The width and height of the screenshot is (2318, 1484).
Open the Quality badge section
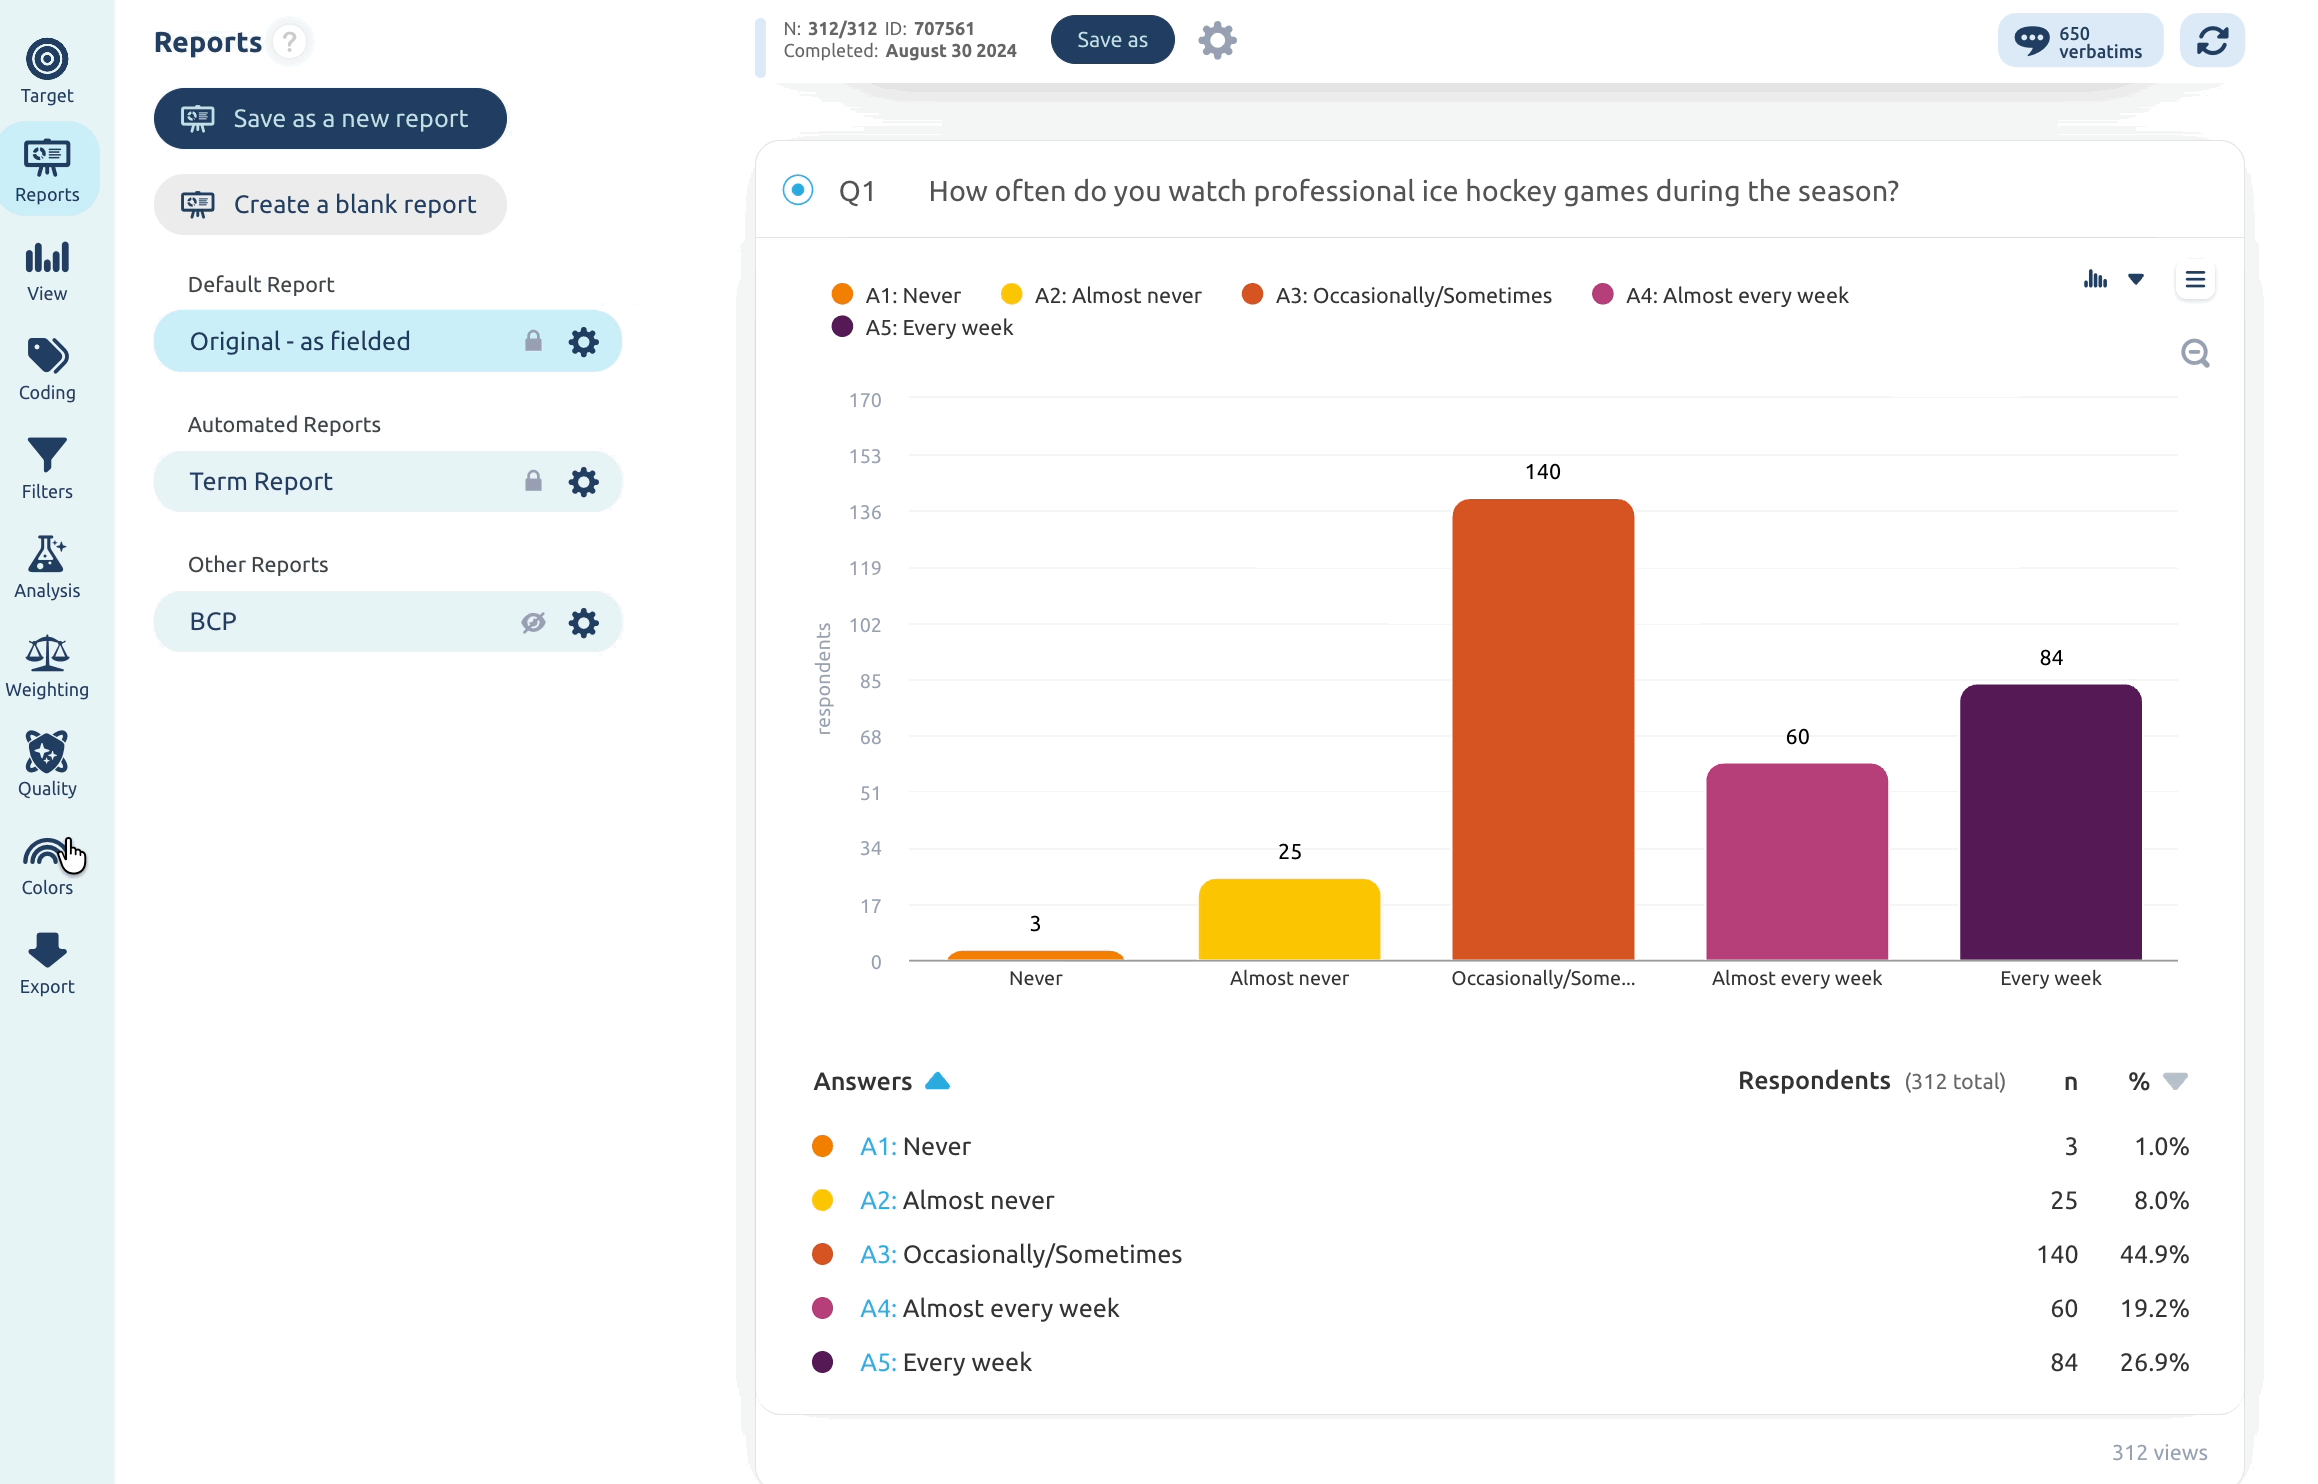pyautogui.click(x=47, y=765)
